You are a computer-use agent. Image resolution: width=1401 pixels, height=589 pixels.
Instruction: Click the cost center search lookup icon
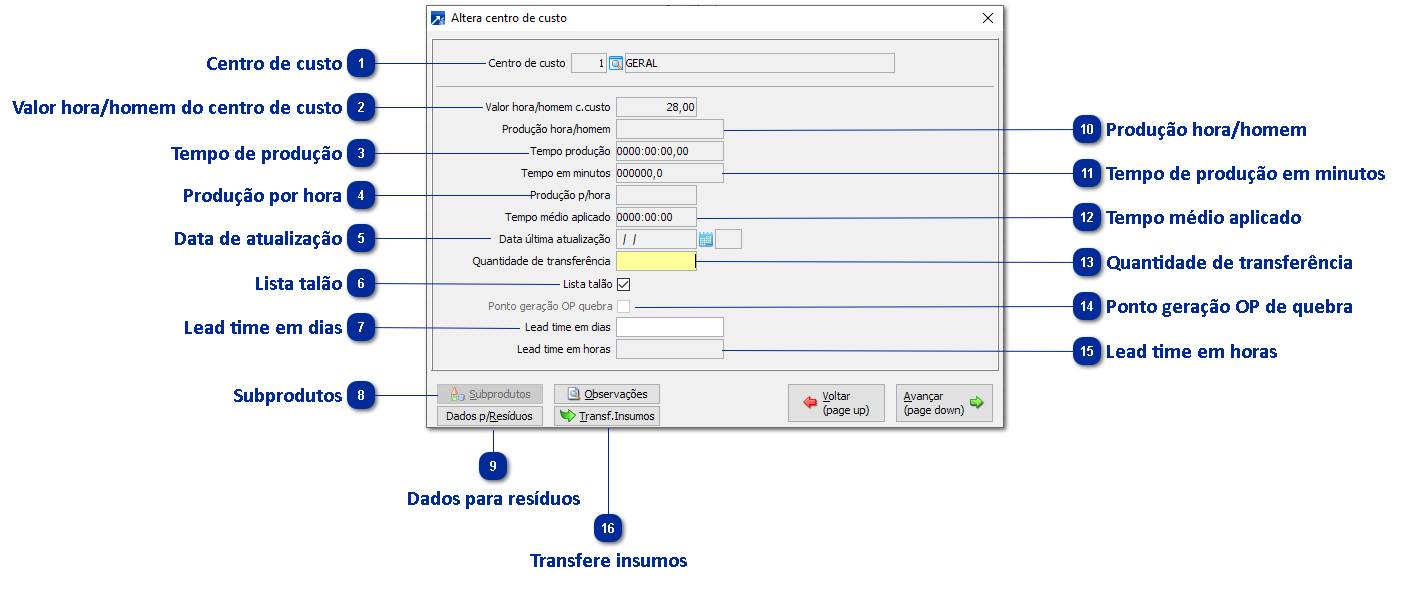coord(616,63)
